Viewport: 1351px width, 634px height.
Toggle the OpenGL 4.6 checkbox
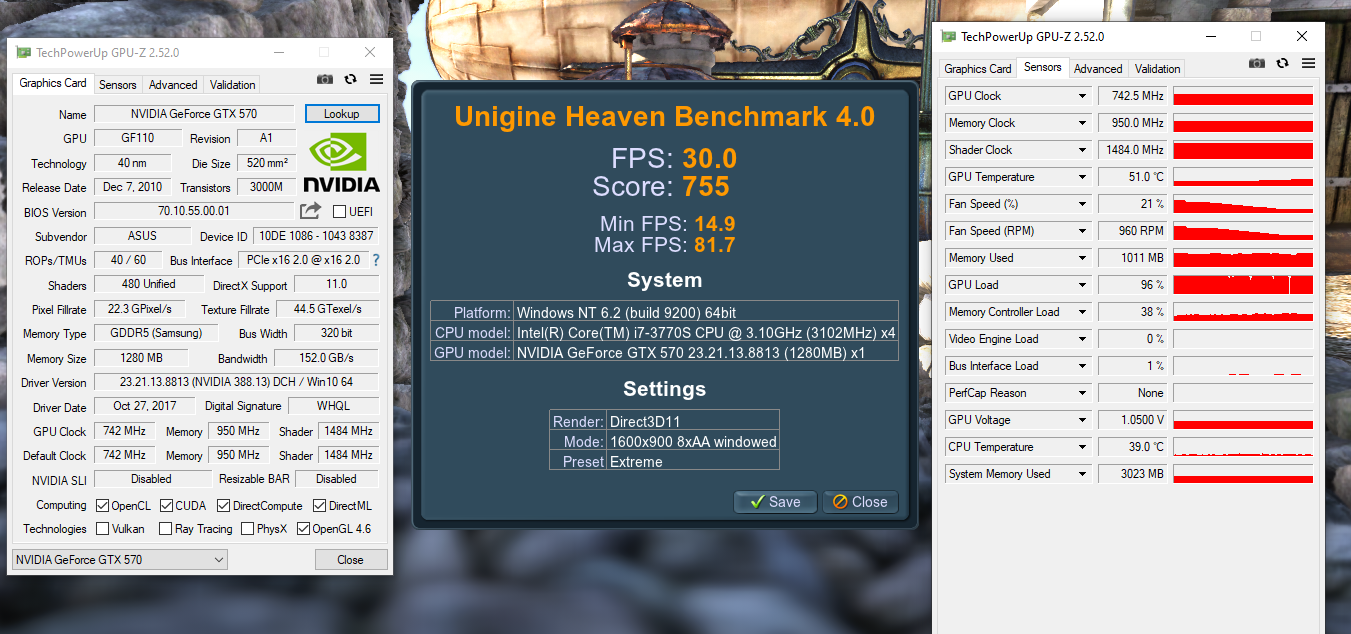(x=303, y=529)
